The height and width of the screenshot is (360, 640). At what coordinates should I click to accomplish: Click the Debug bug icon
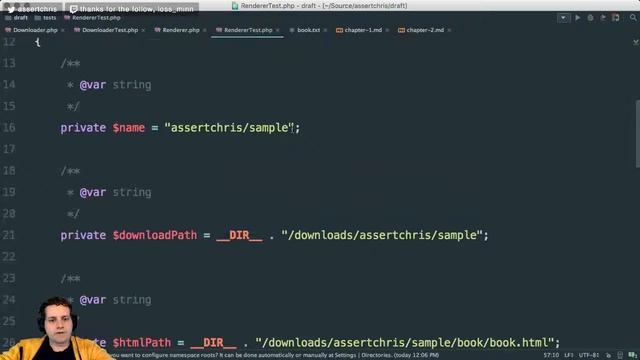pos(590,18)
